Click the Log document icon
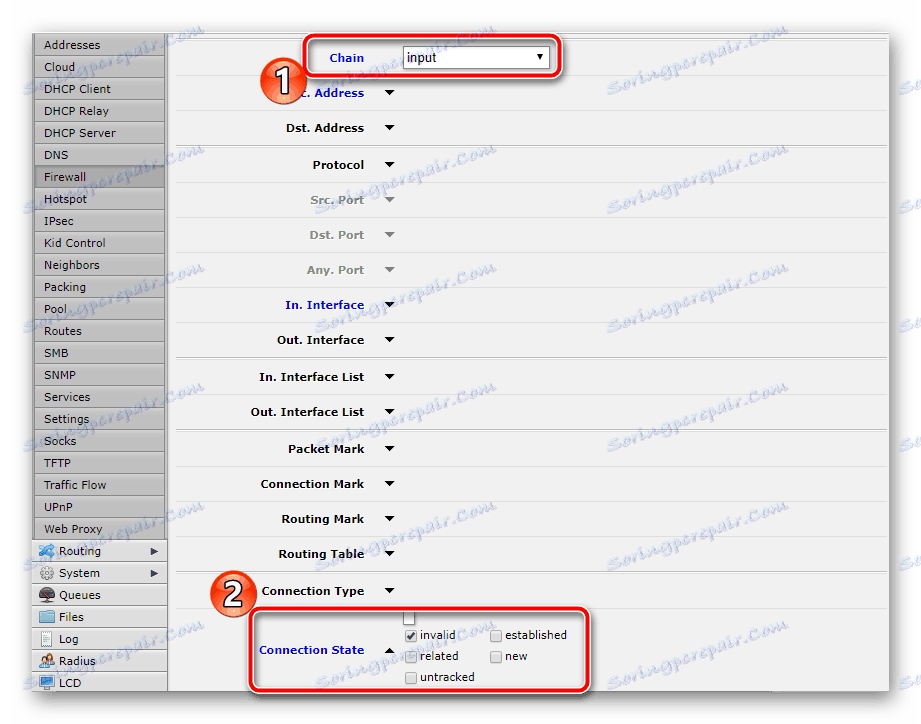The height and width of the screenshot is (724, 921). 46,639
